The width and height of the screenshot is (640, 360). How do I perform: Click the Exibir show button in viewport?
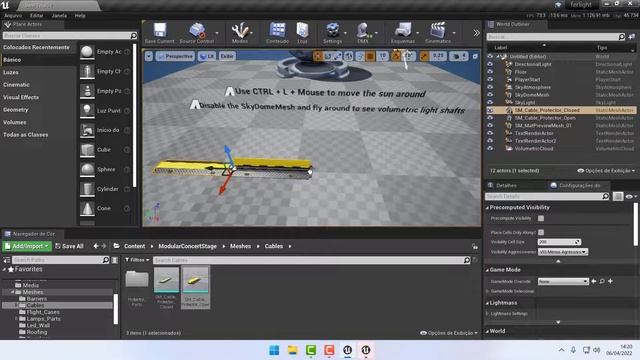[x=227, y=56]
